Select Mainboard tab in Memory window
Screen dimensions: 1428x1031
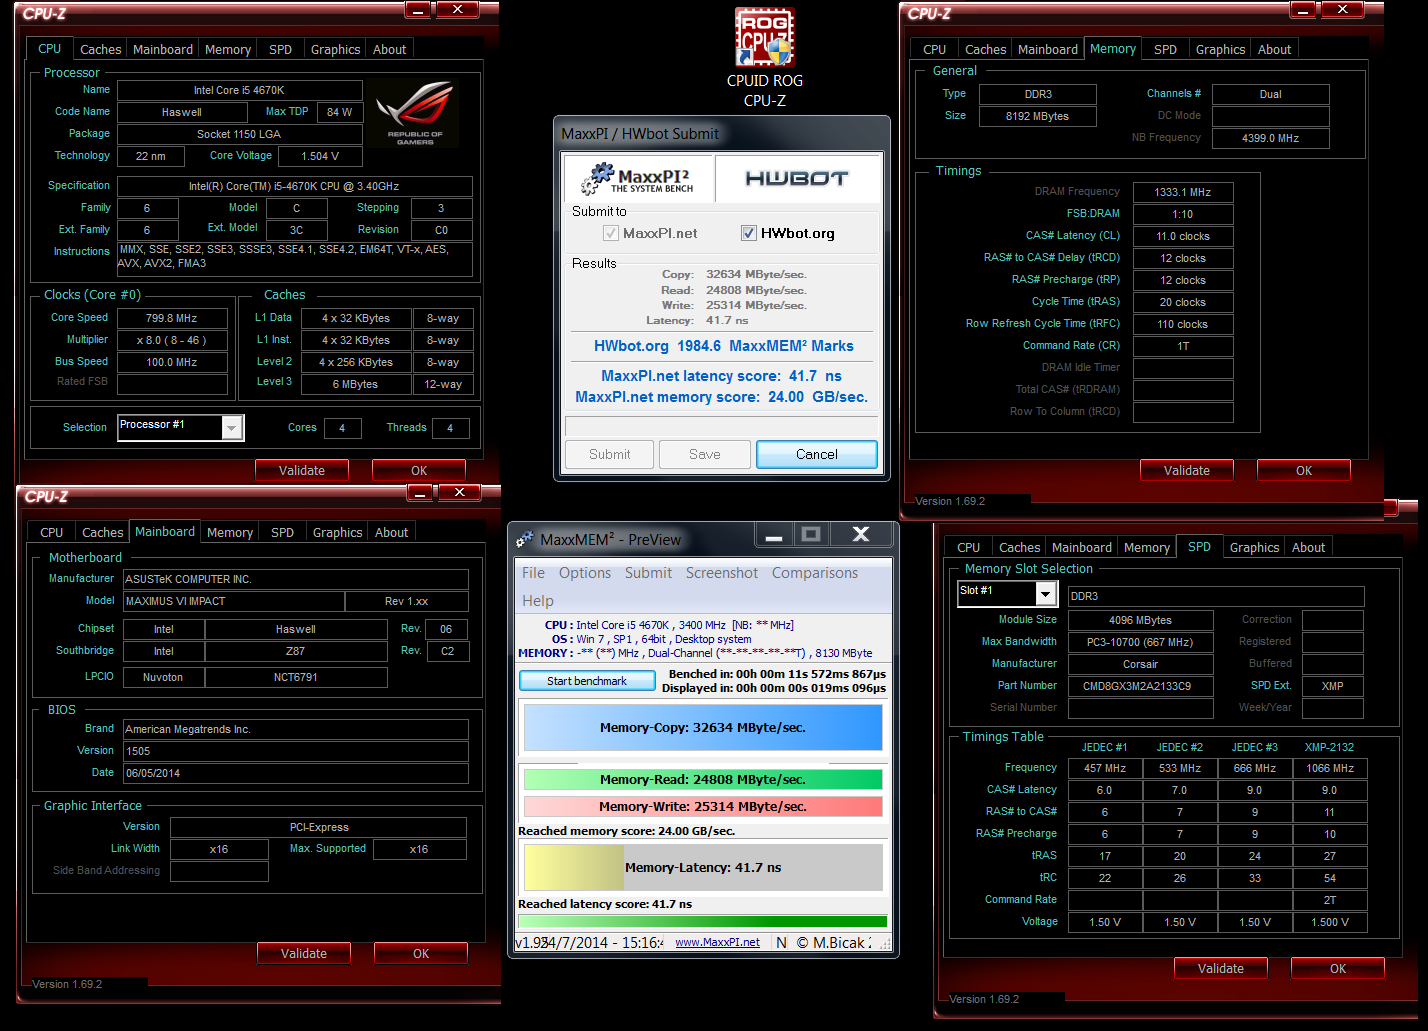pos(1047,49)
